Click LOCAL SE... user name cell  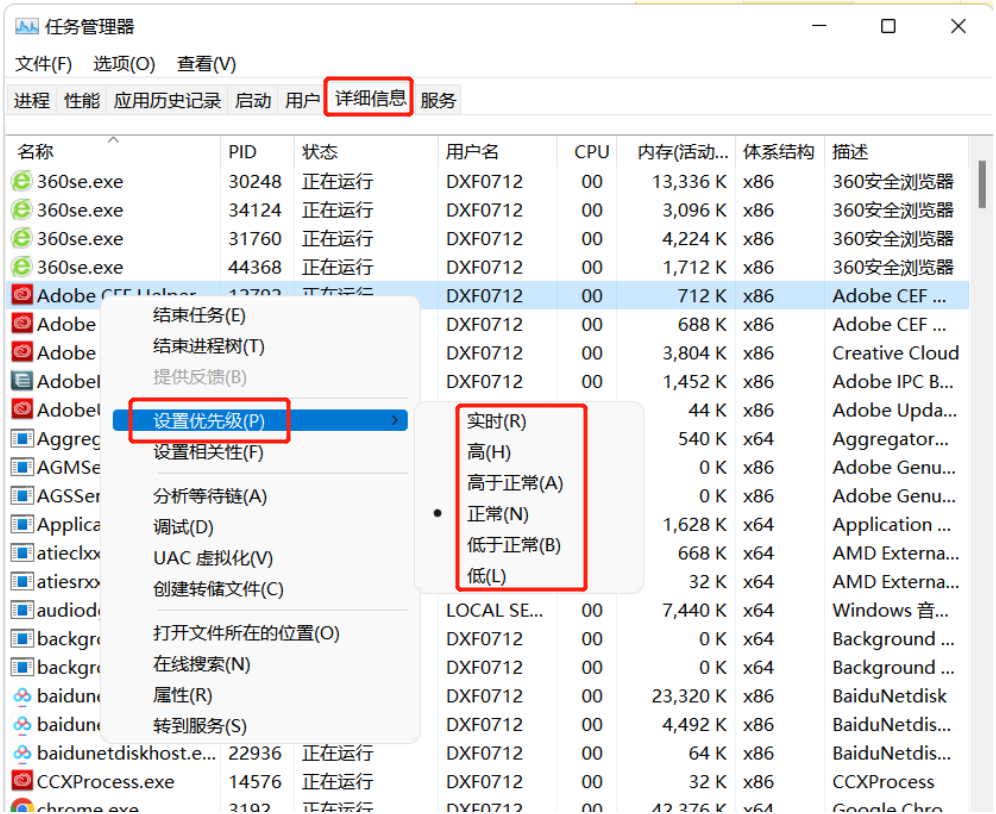tap(495, 610)
